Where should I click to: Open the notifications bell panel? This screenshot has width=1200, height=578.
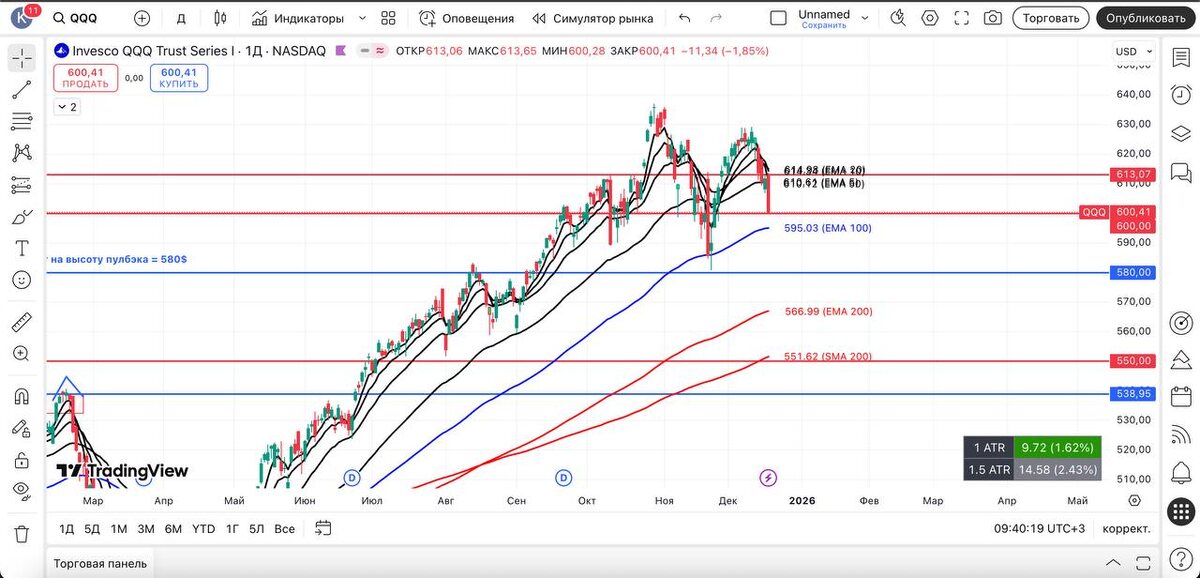pyautogui.click(x=1180, y=475)
